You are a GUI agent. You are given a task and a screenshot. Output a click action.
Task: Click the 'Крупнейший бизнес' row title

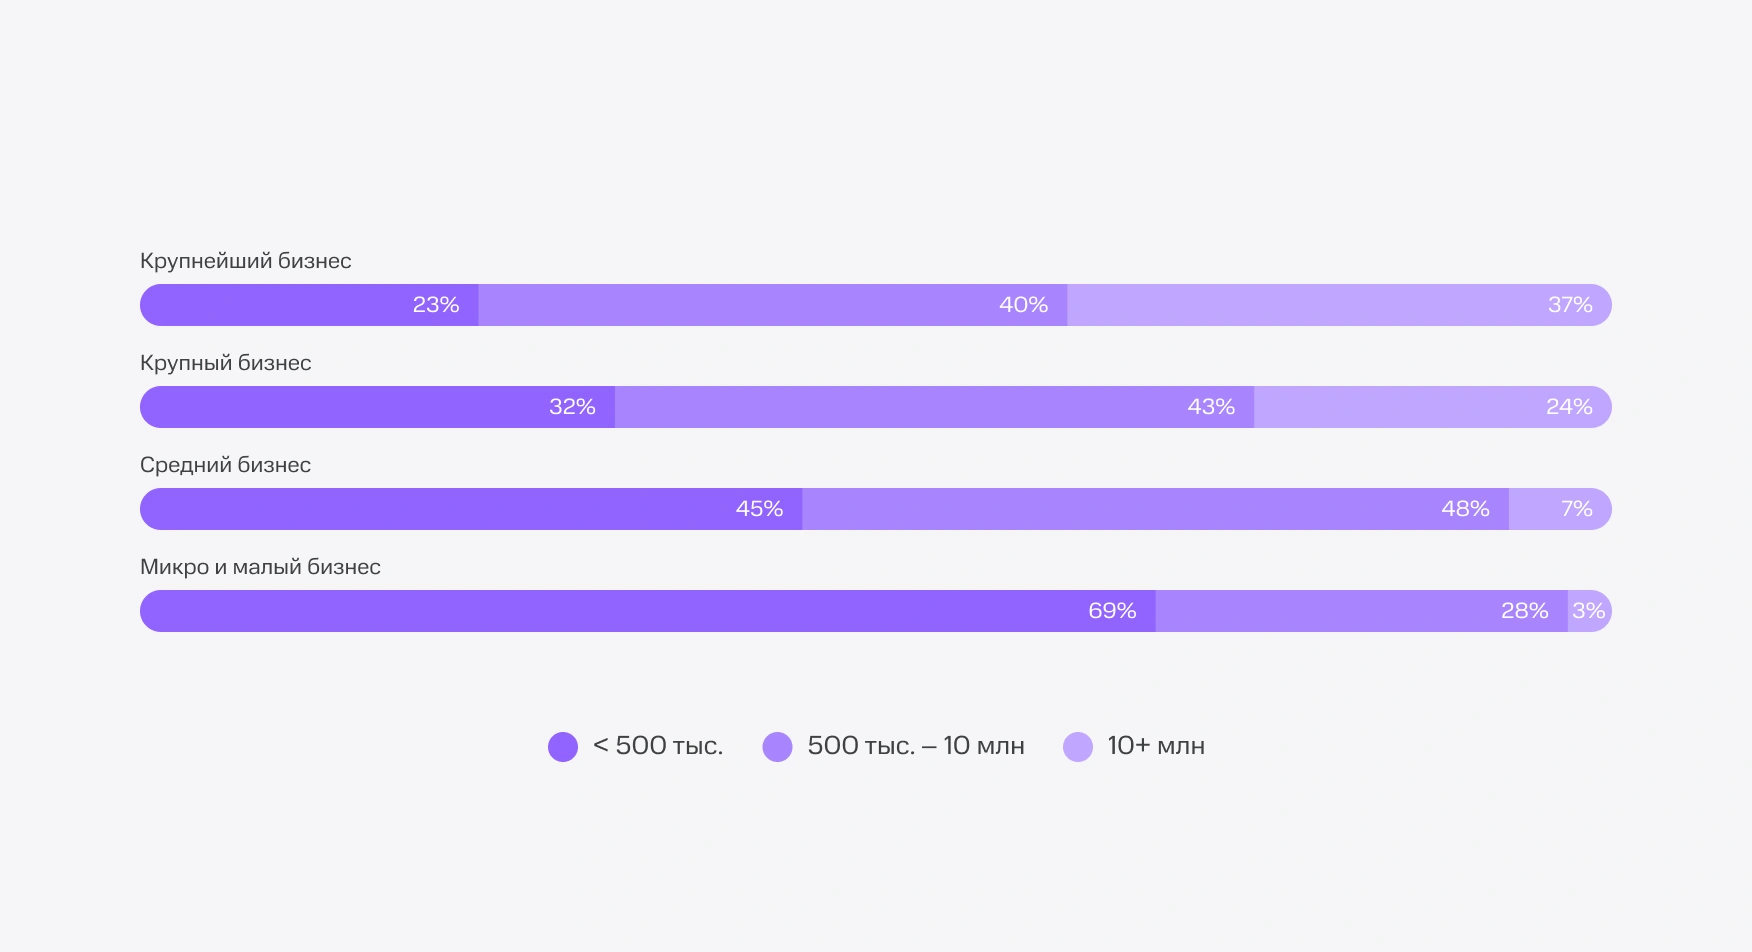pyautogui.click(x=246, y=261)
